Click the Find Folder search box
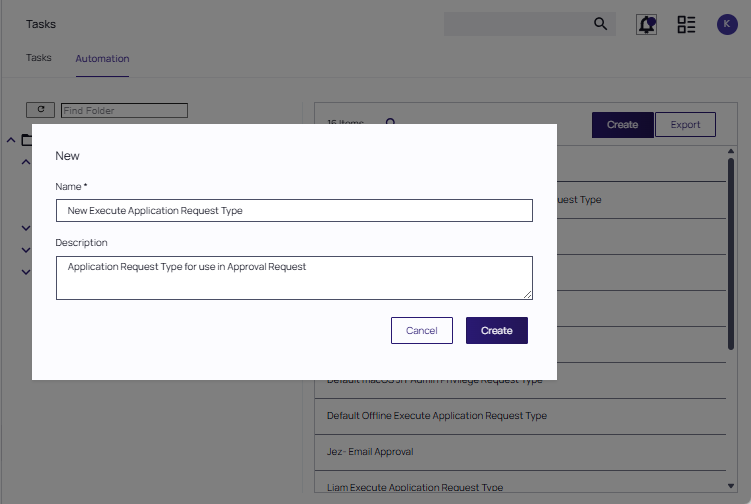This screenshot has height=504, width=751. coord(124,110)
